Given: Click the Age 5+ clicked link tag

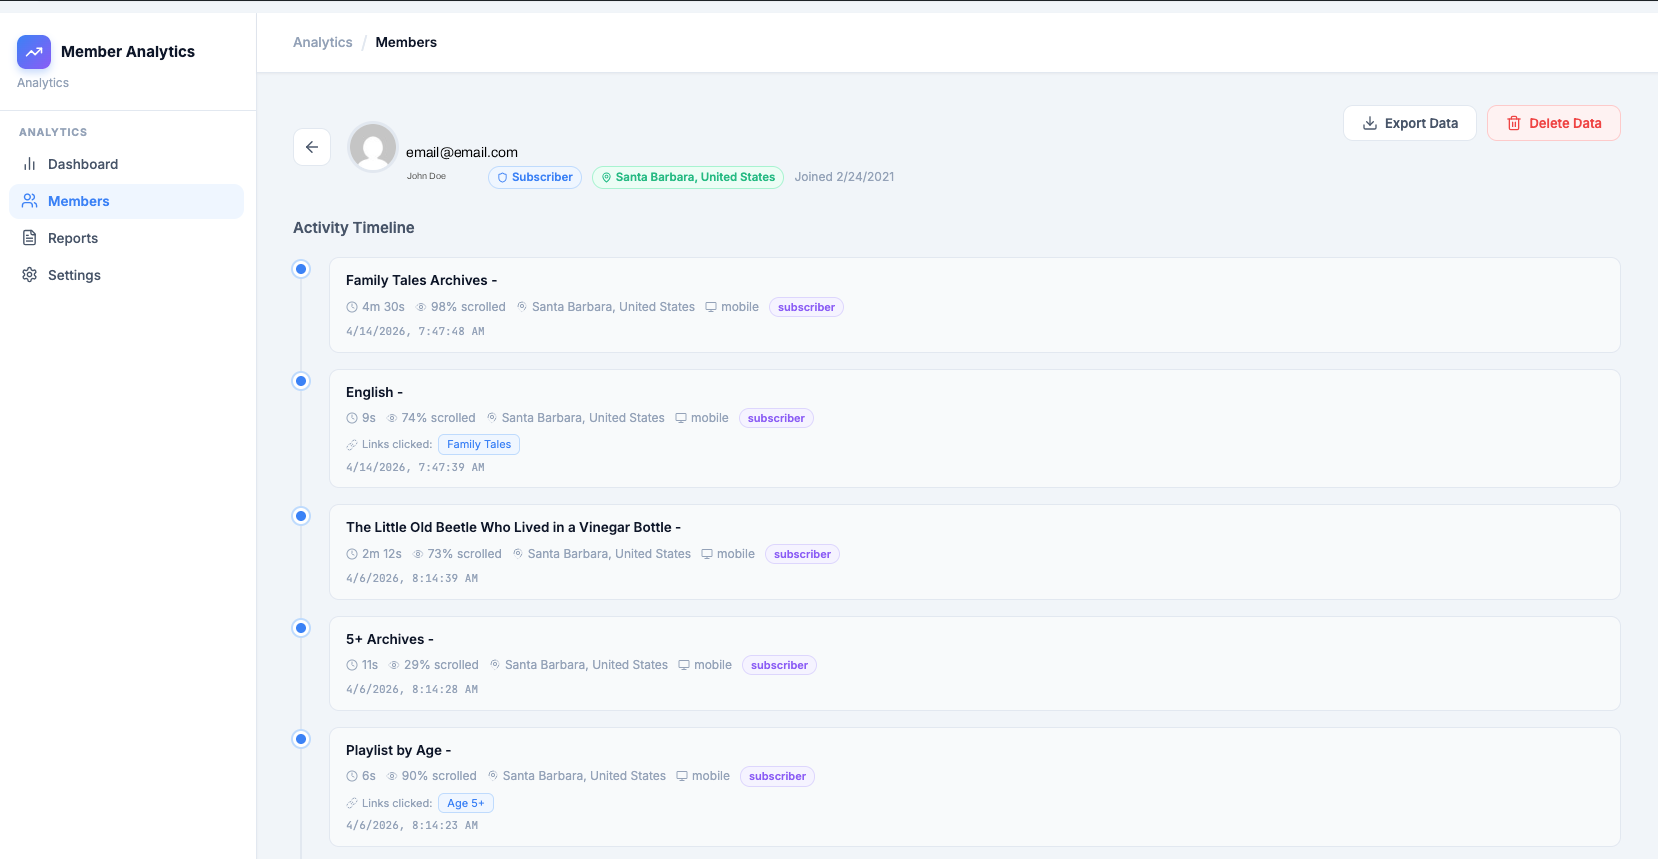Looking at the screenshot, I should [466, 803].
